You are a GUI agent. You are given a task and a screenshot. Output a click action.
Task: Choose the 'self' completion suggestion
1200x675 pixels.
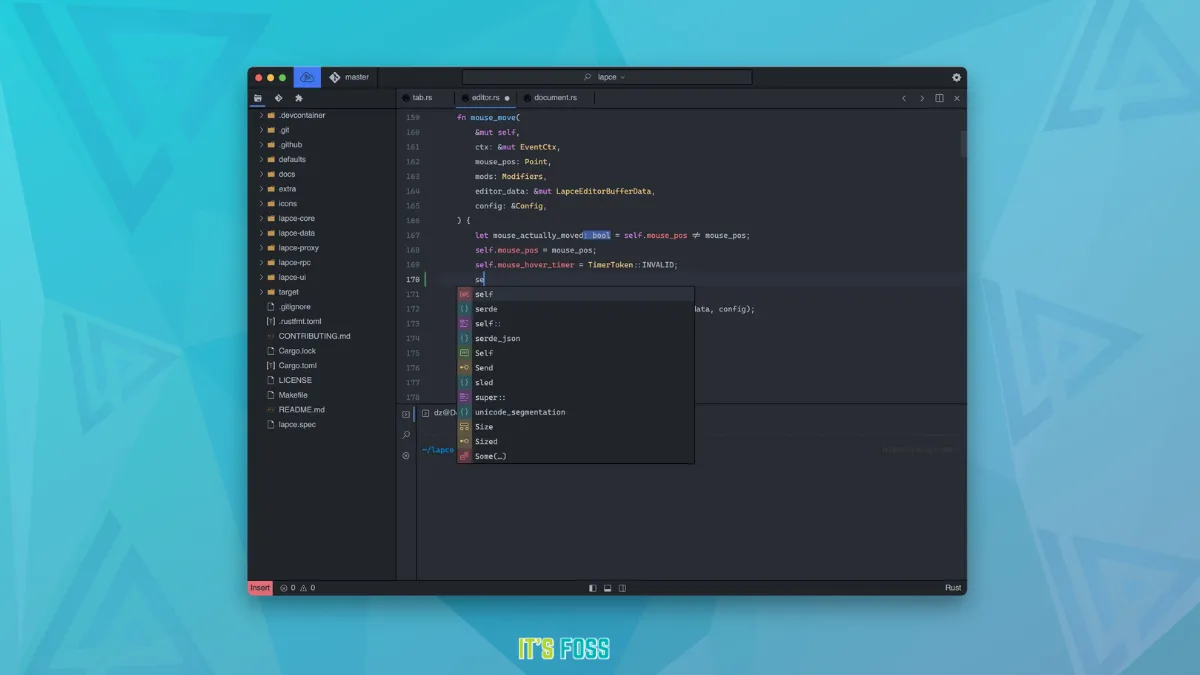pos(575,294)
